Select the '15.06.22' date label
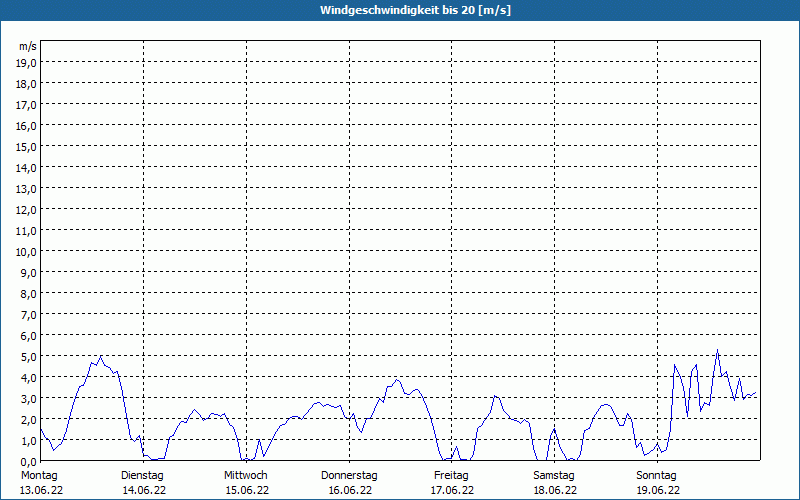This screenshot has width=800, height=500. point(247,490)
